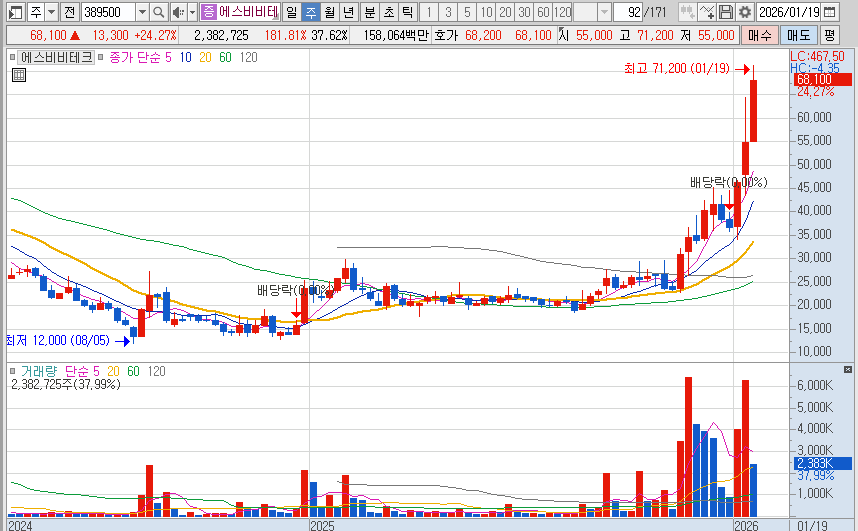The image size is (858, 531).
Task: Open the stock search magnifier
Action: point(159,11)
